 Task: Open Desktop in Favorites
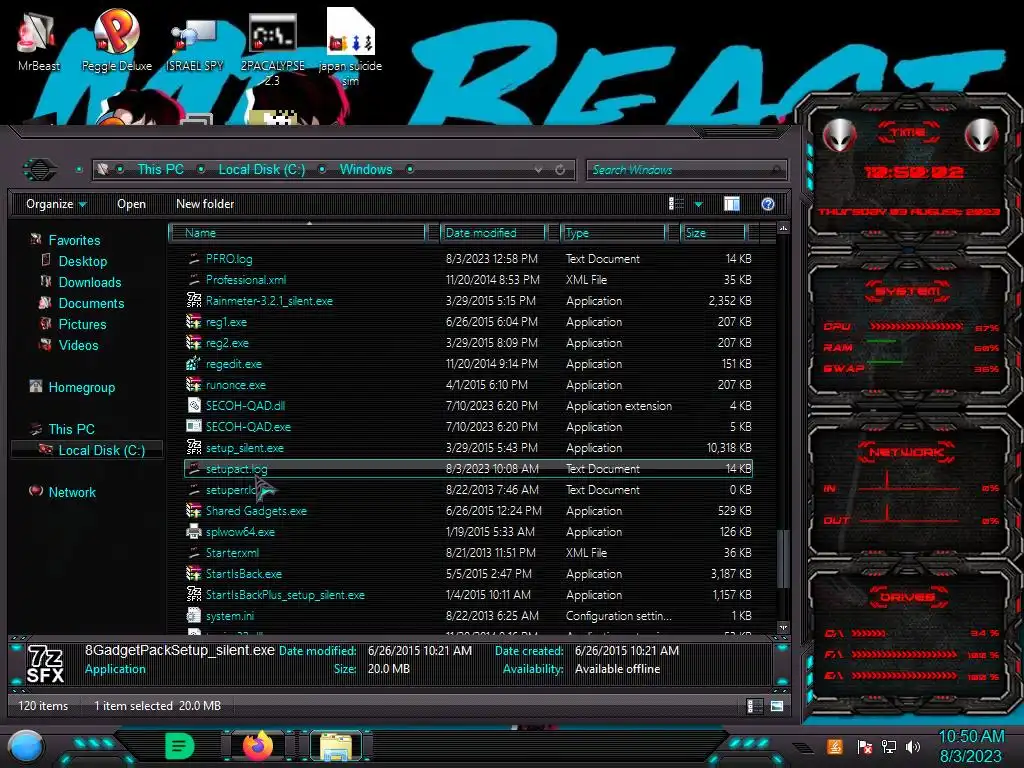click(x=82, y=261)
